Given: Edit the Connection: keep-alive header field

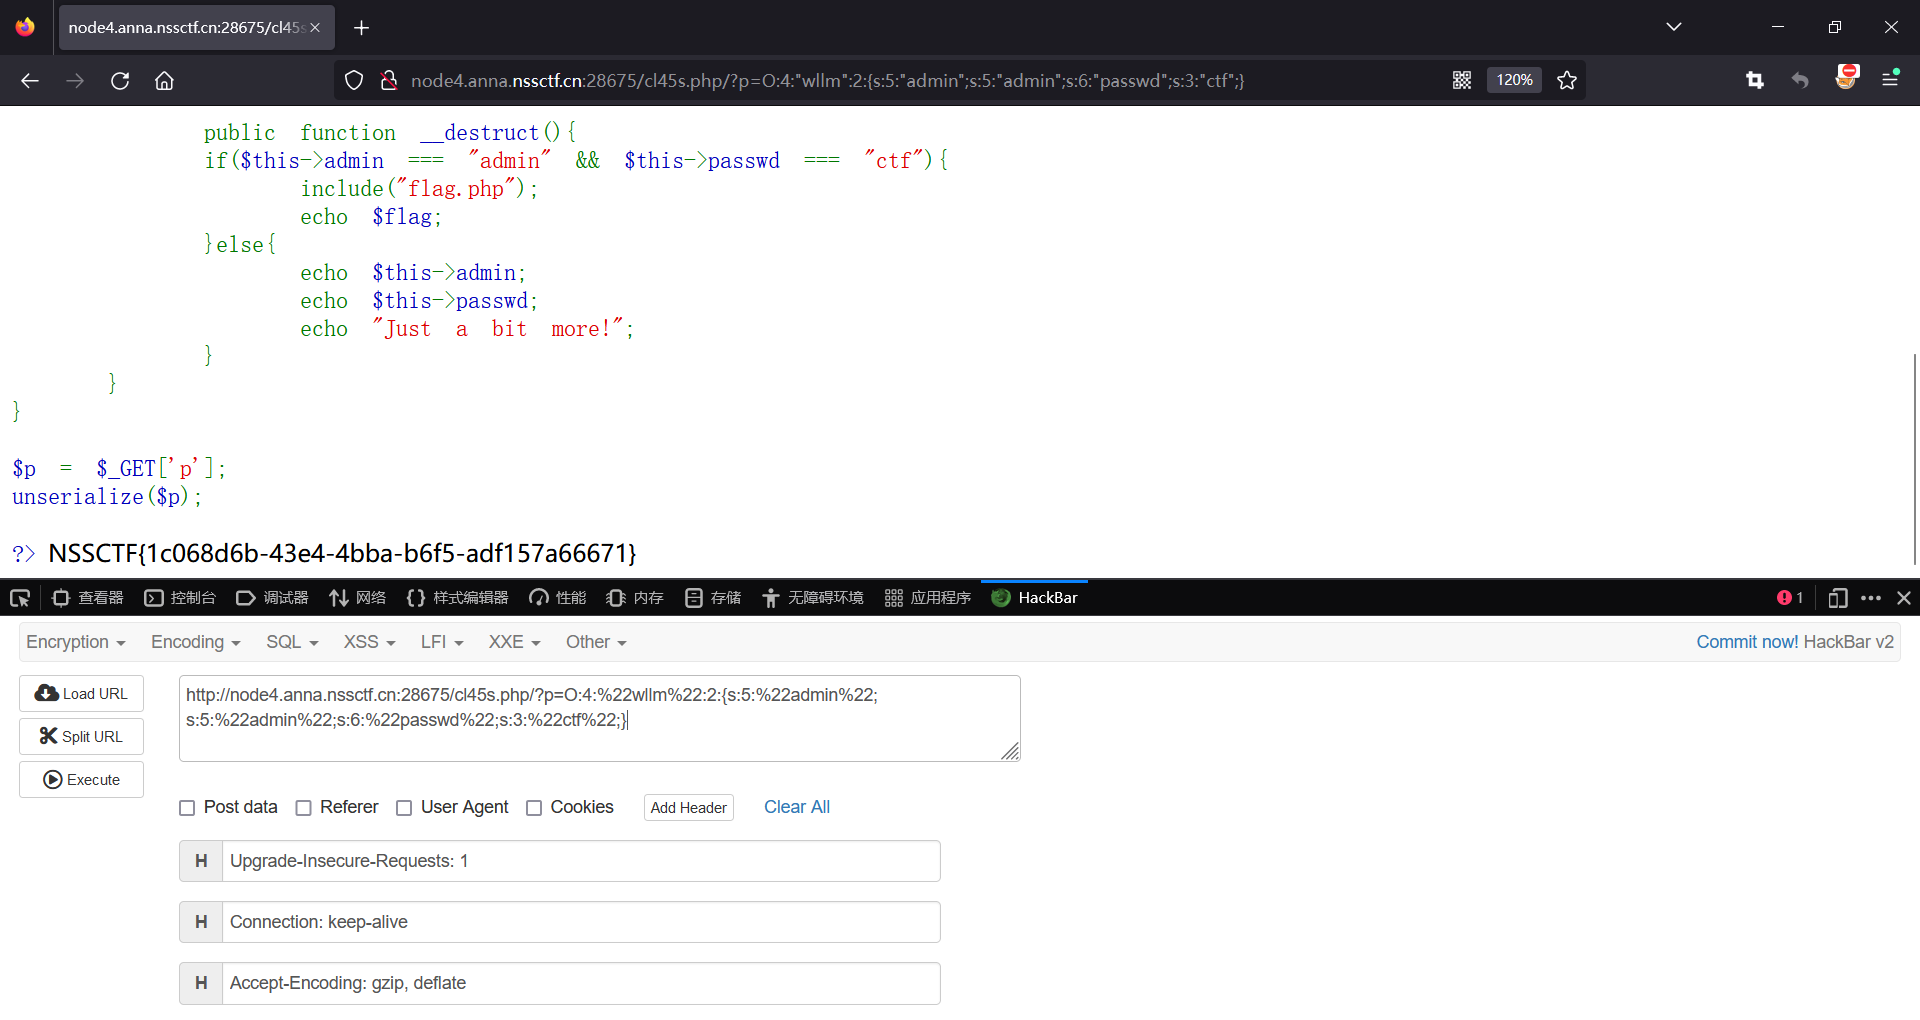Looking at the screenshot, I should point(581,922).
